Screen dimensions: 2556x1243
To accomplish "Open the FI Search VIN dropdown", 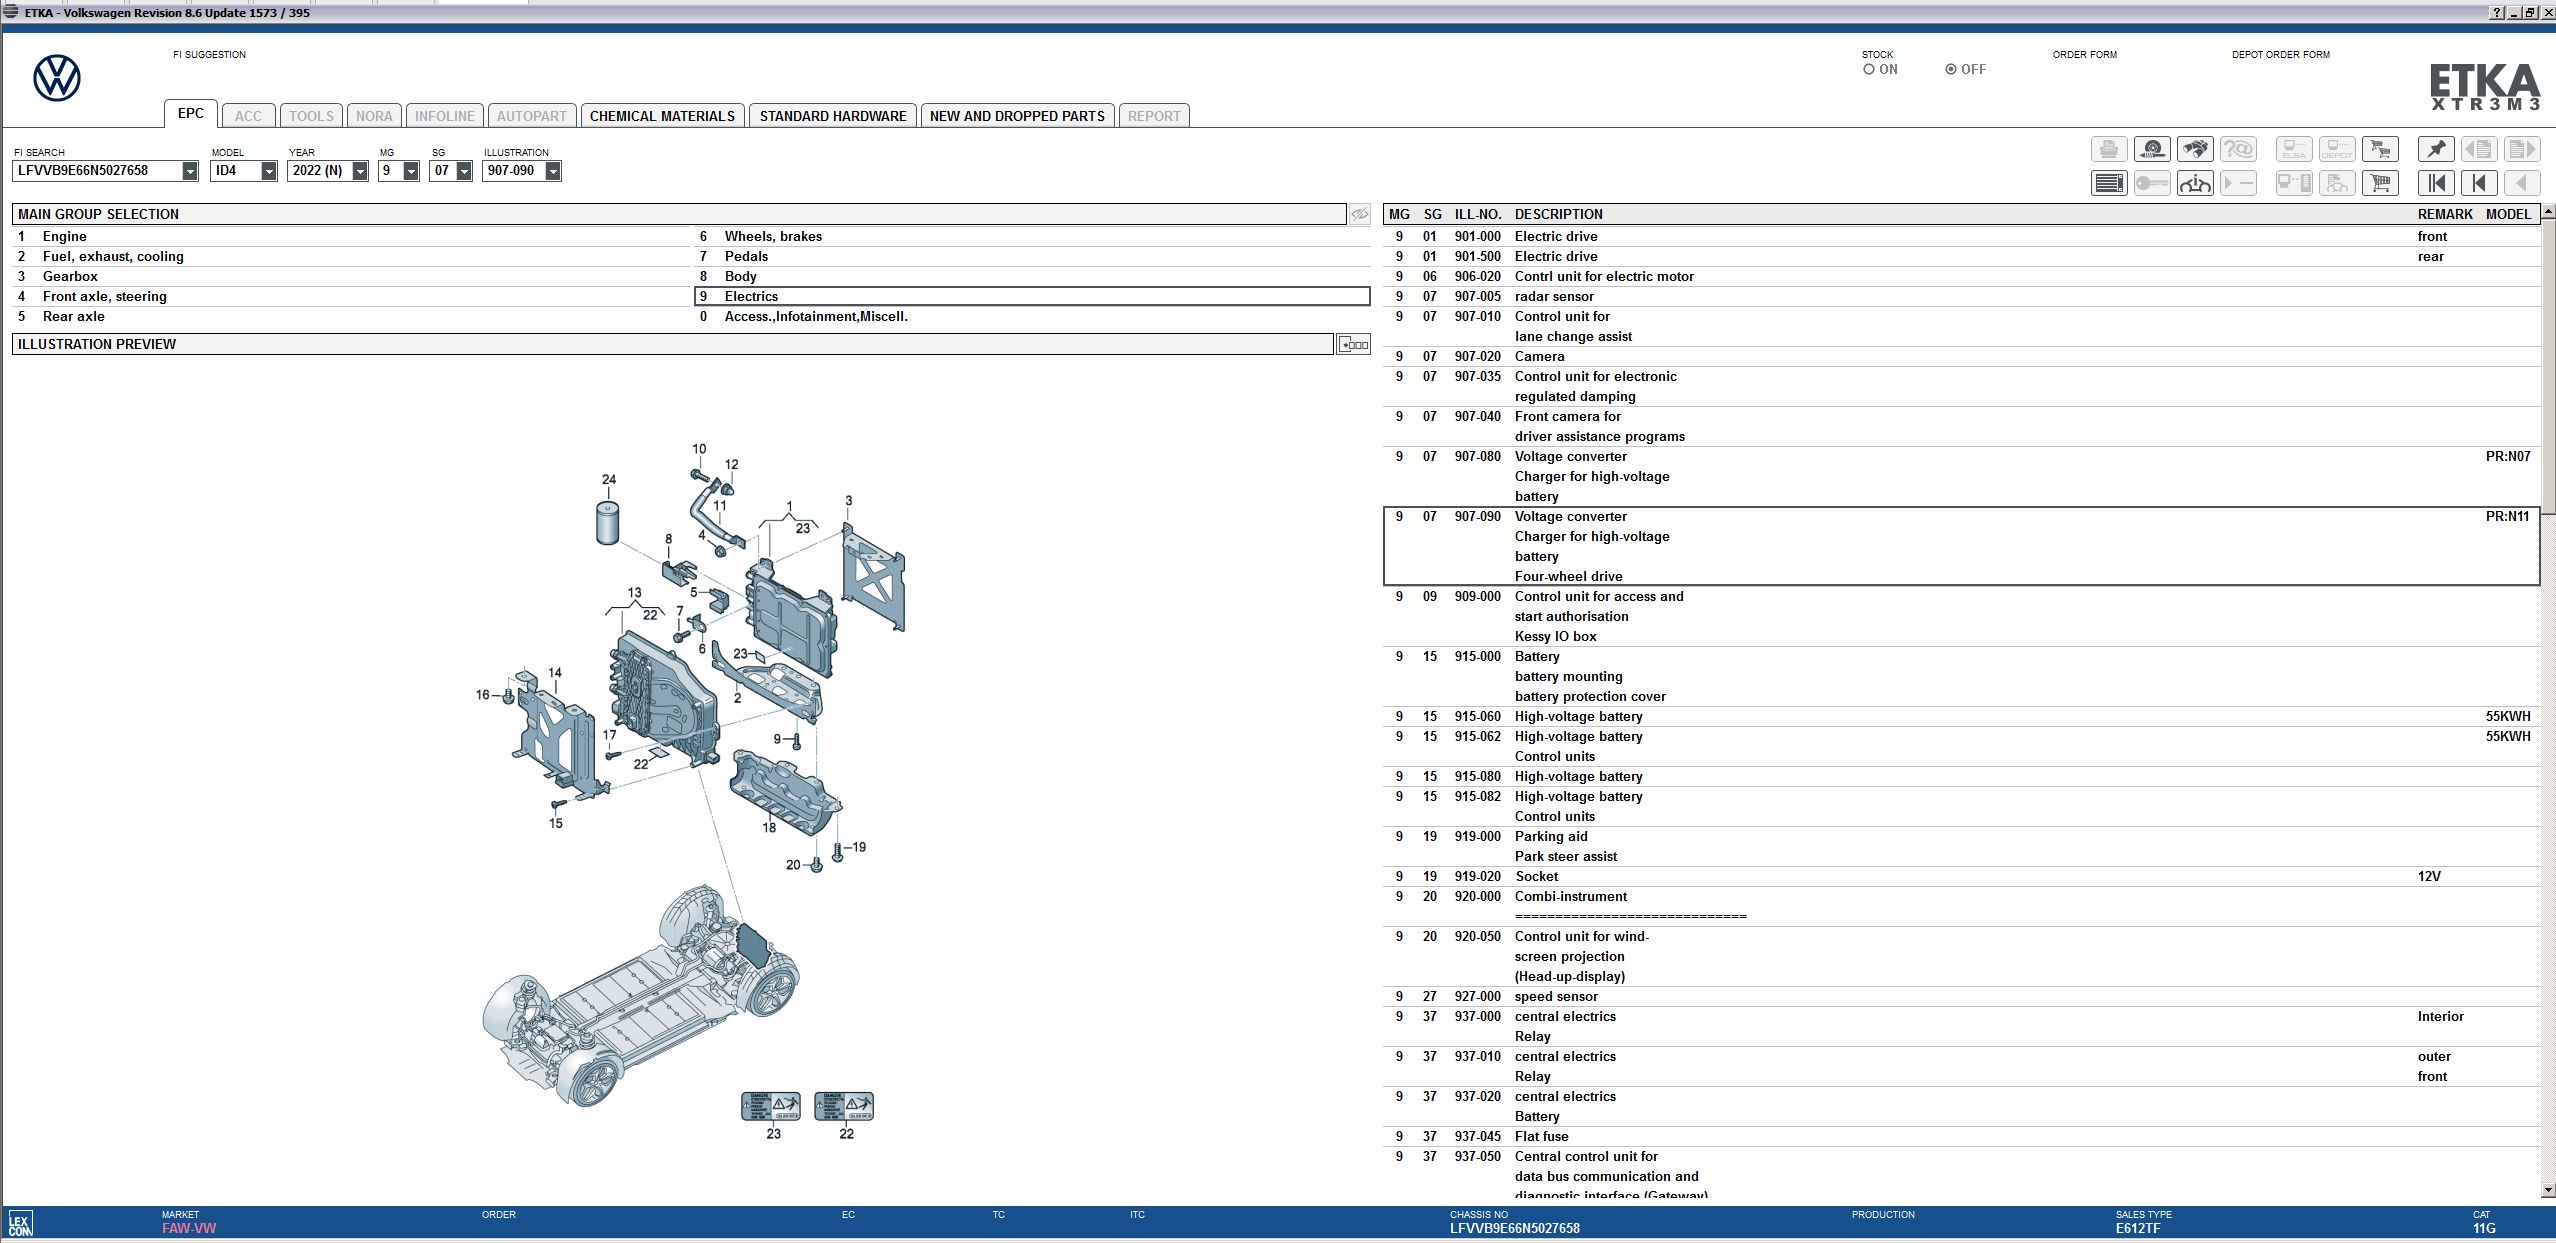I will click(190, 171).
